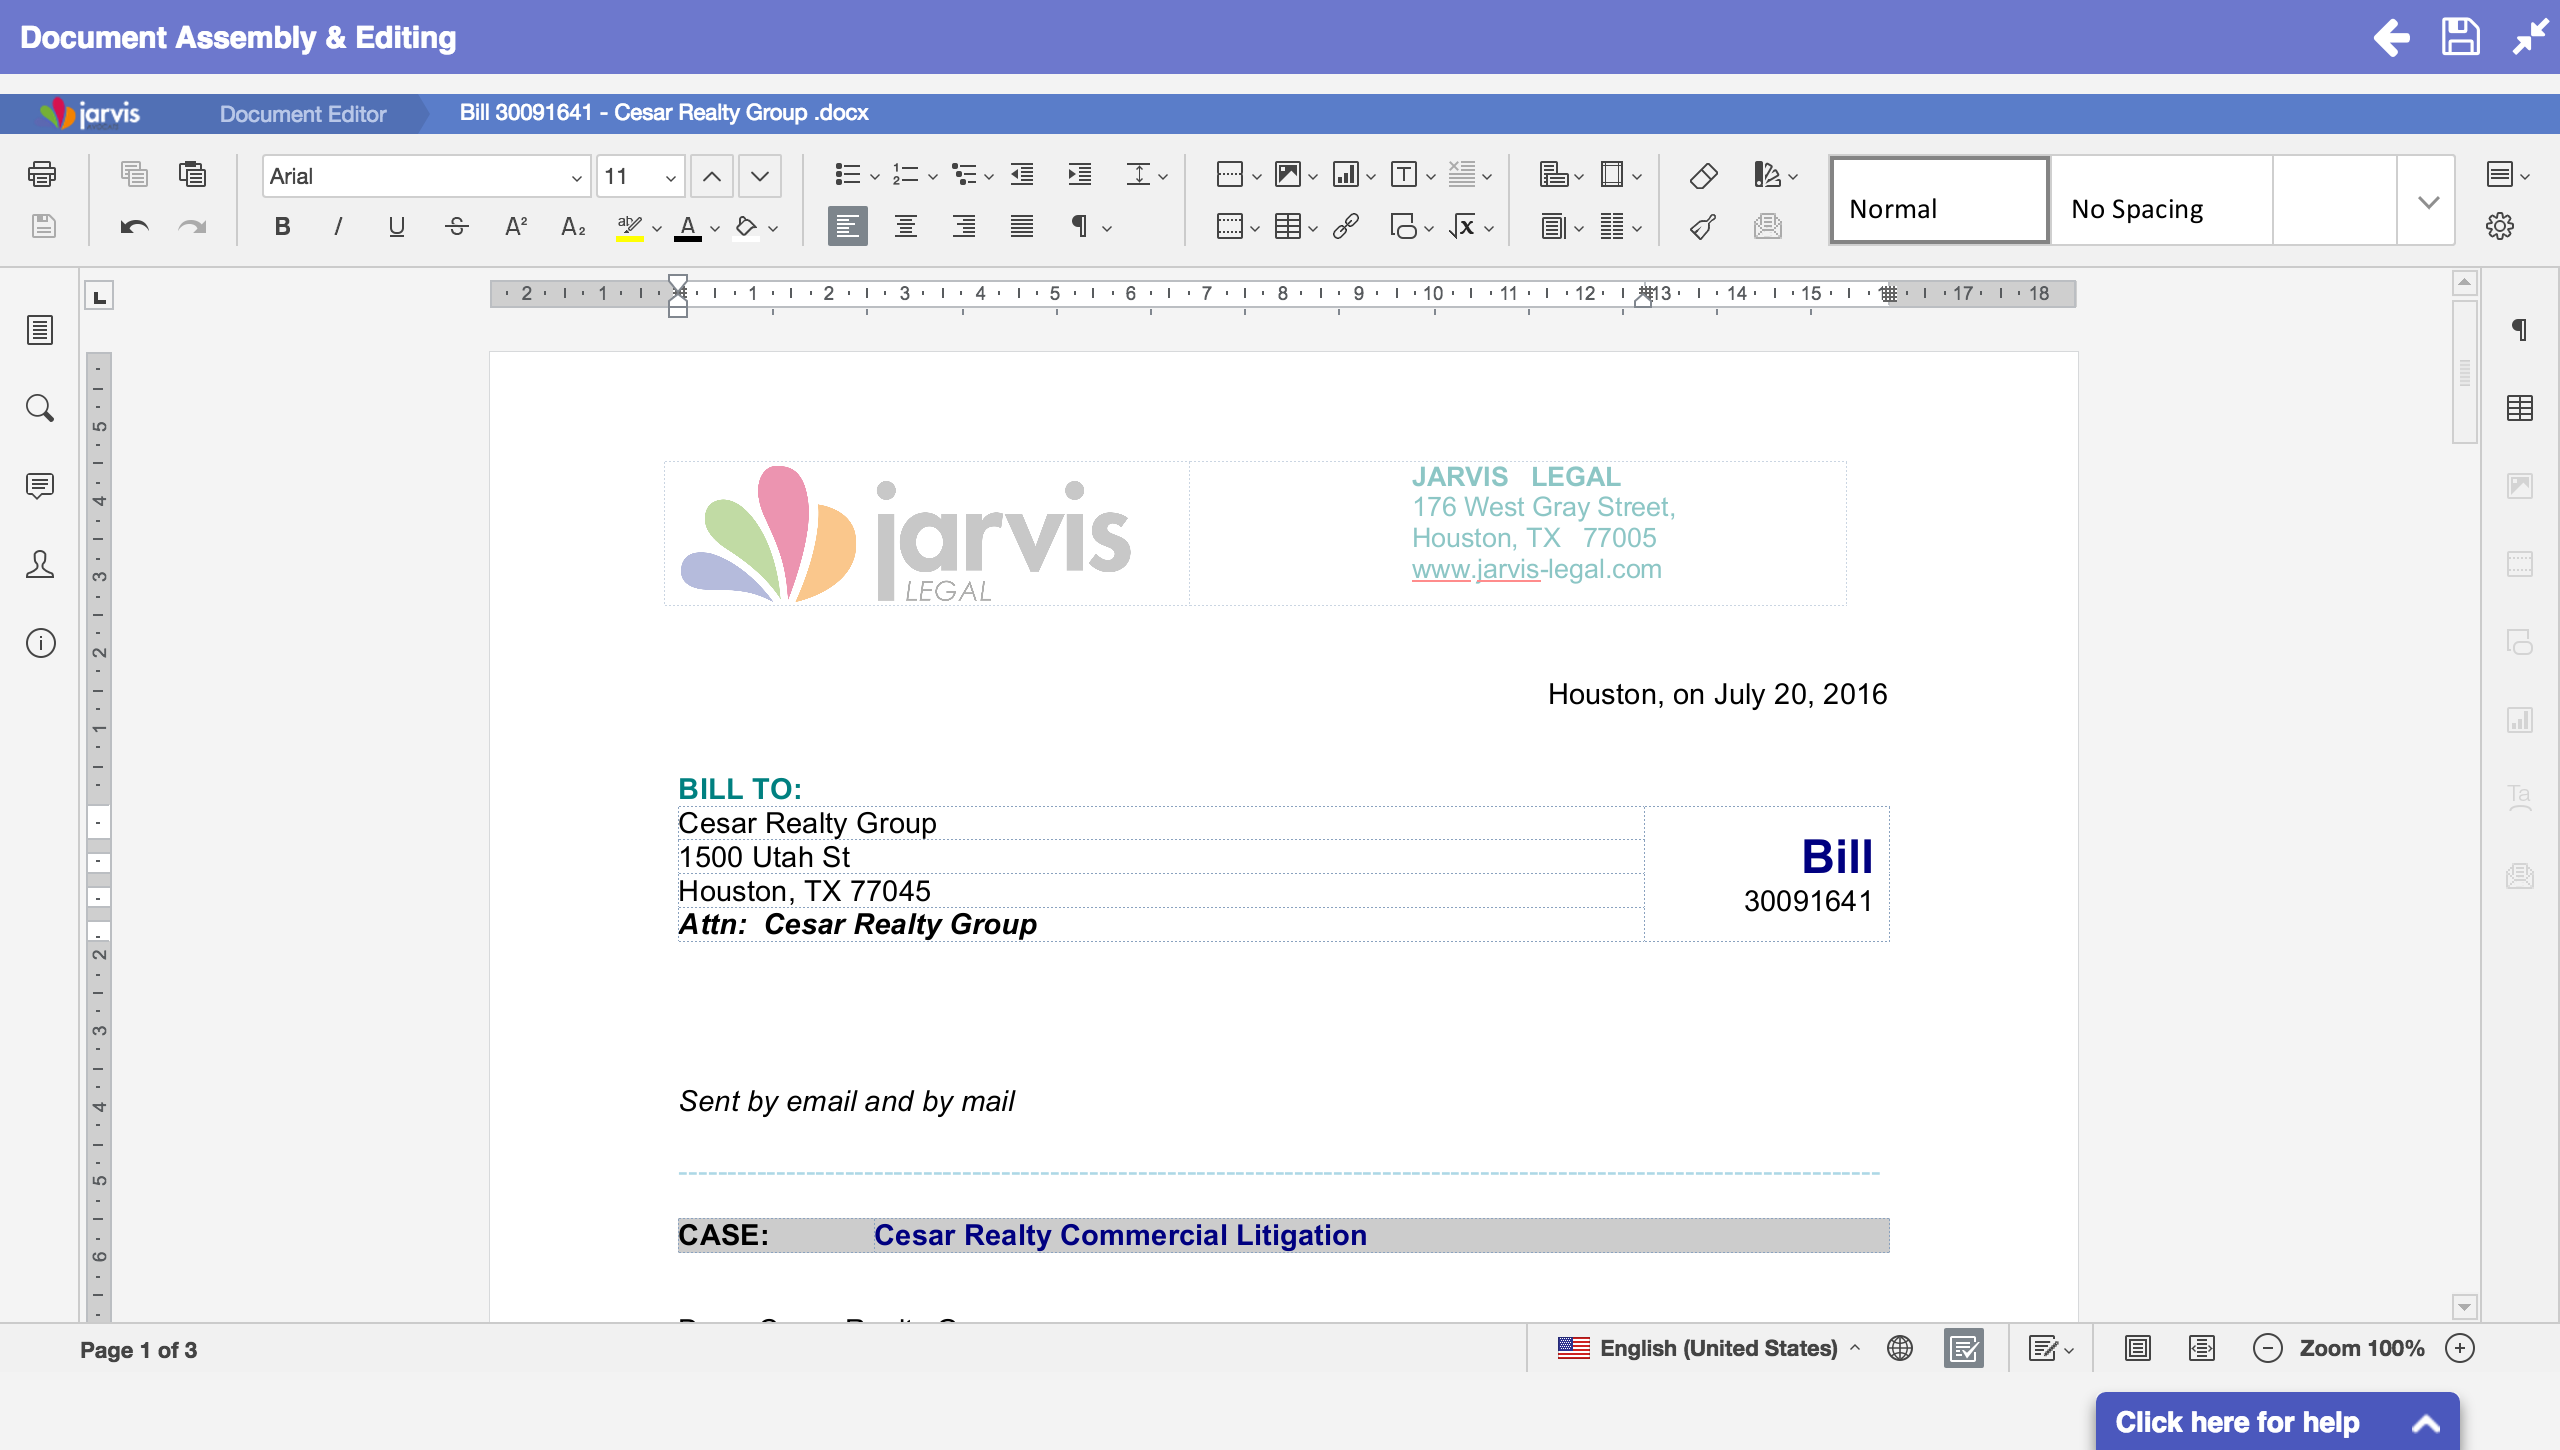Image resolution: width=2560 pixels, height=1450 pixels.
Task: Insert a hyperlink
Action: coord(1344,226)
